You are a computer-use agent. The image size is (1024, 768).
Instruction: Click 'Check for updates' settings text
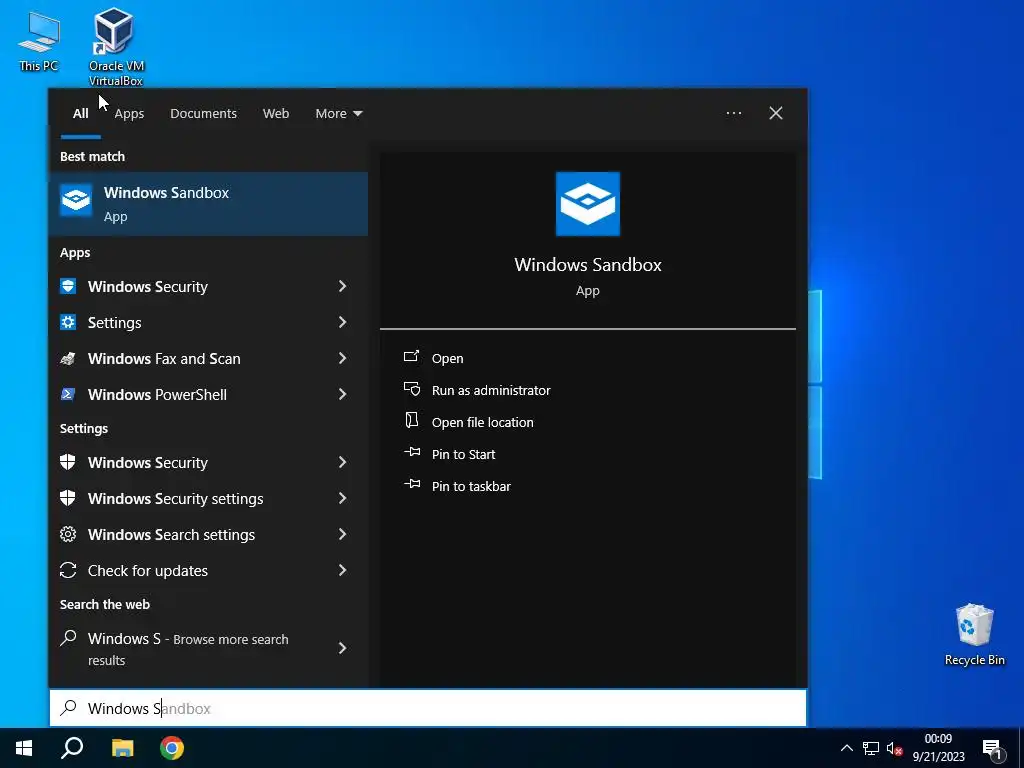click(148, 571)
